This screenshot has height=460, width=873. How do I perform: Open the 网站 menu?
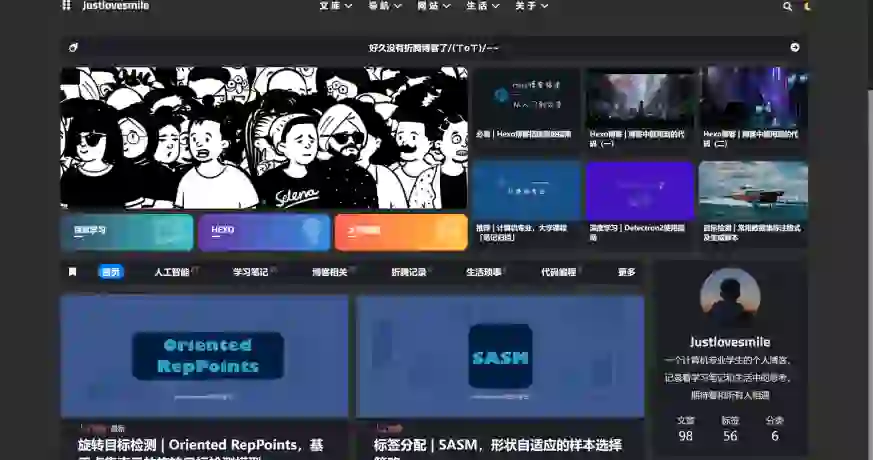[x=433, y=6]
